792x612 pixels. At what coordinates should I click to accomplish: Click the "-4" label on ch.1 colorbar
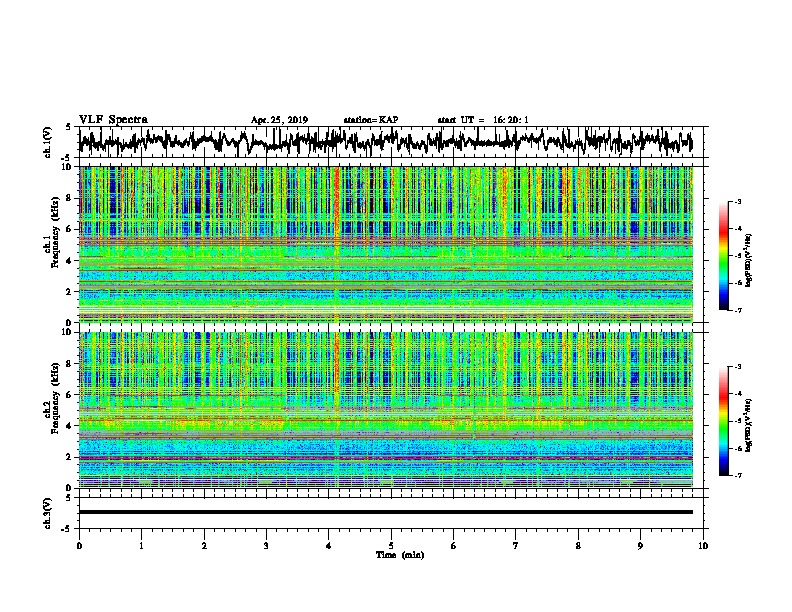coord(737,229)
